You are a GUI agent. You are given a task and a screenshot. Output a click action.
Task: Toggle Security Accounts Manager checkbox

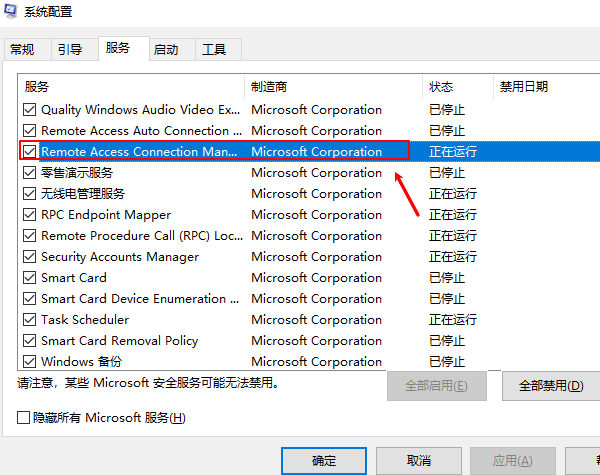coord(30,257)
